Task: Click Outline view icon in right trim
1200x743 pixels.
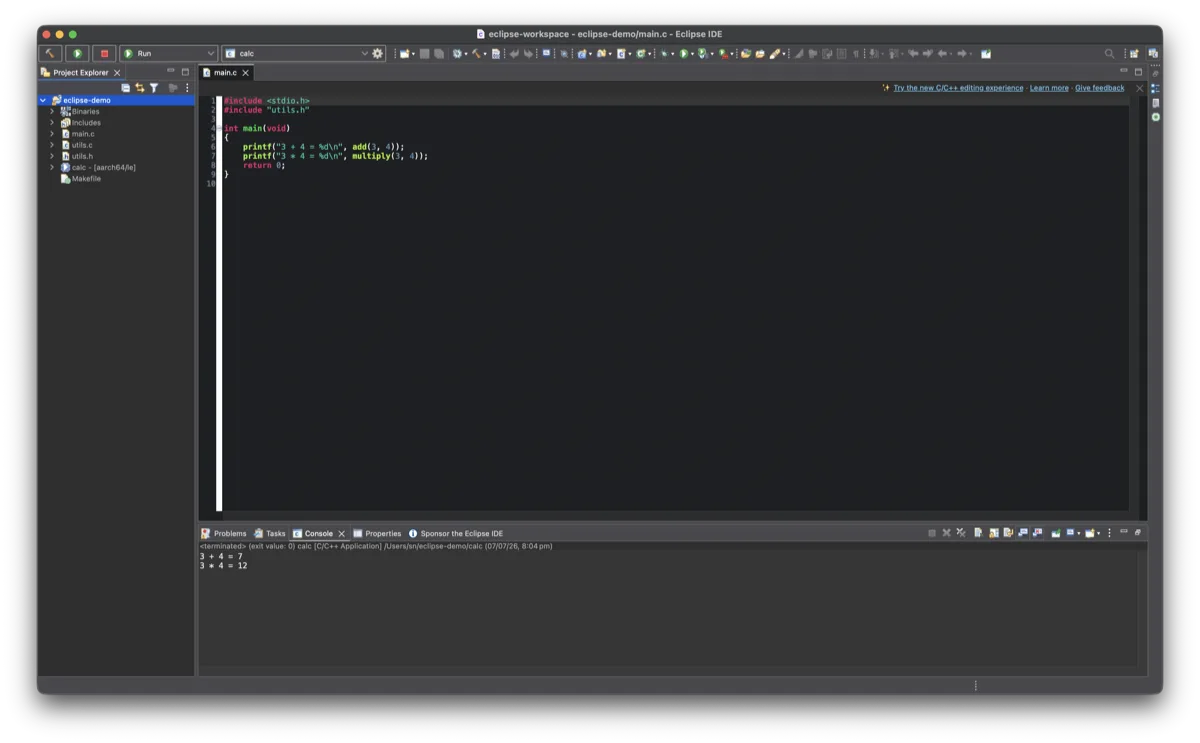Action: pyautogui.click(x=1156, y=88)
